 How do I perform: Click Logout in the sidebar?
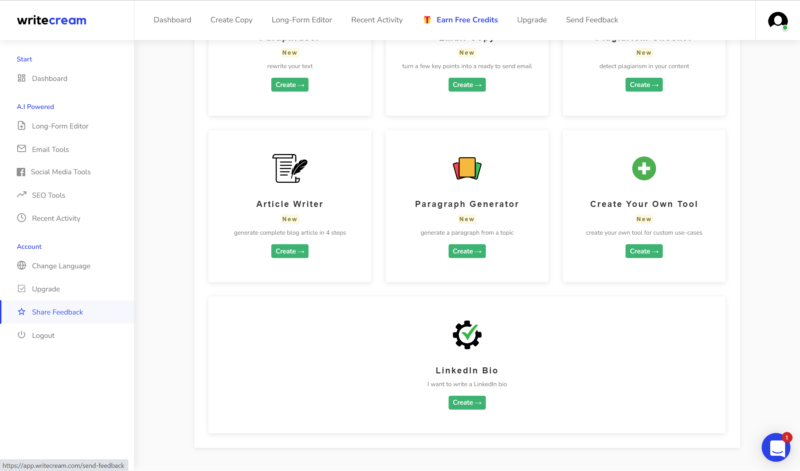[43, 335]
